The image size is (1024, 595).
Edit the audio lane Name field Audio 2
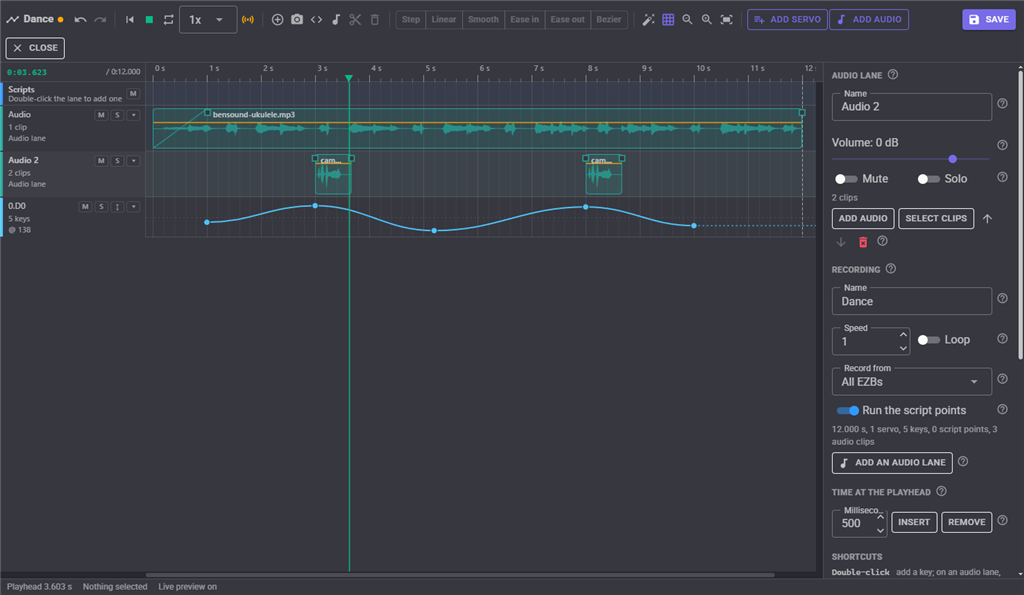(912, 107)
